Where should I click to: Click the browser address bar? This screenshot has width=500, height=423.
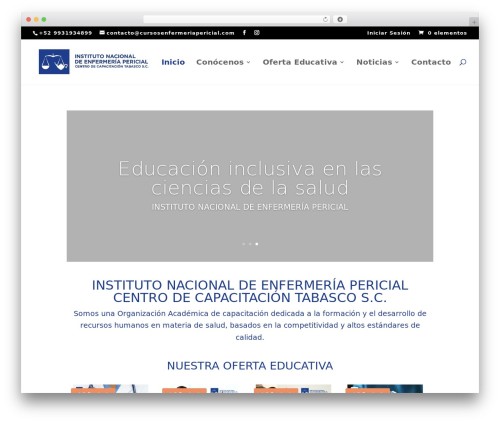237,20
